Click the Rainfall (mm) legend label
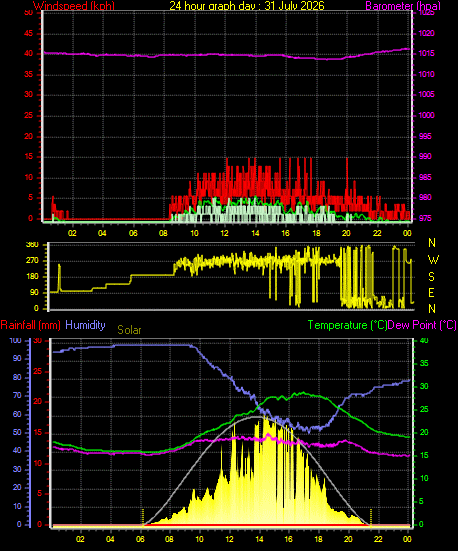The width and height of the screenshot is (458, 551). coord(31,325)
